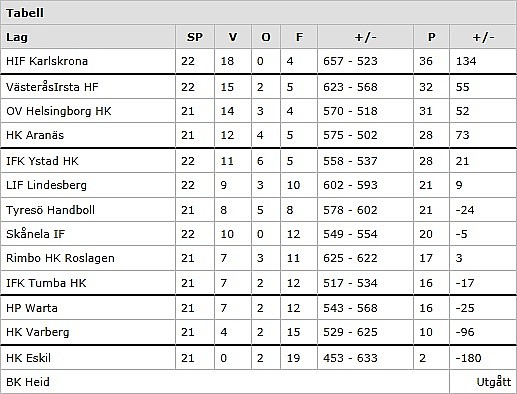
Task: Open HP Warta team entry
Action: 32,308
